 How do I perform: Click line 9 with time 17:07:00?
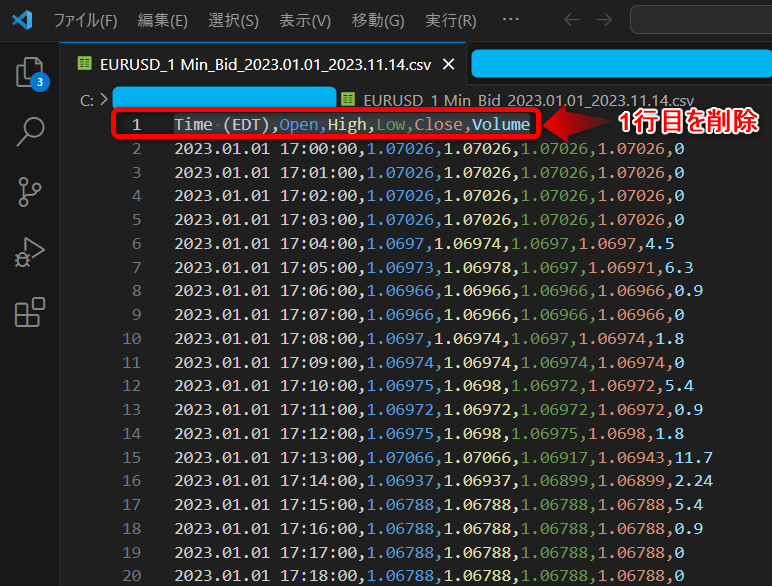tap(429, 315)
